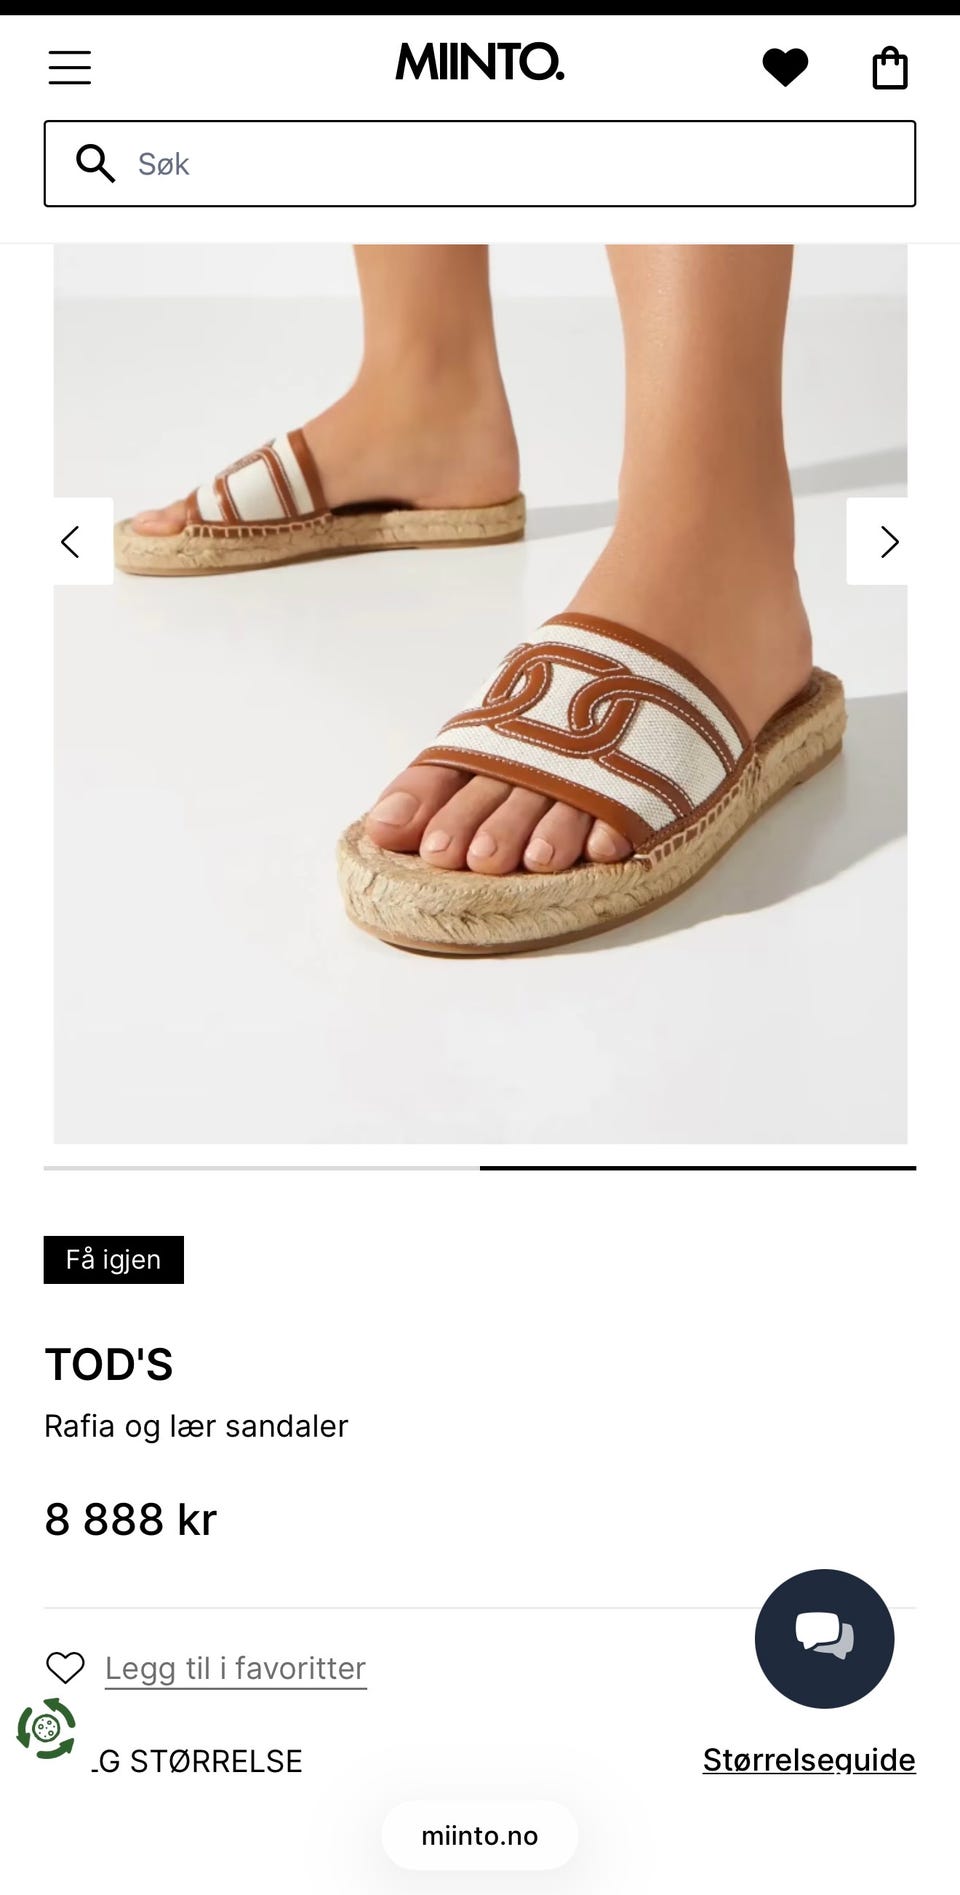Show previous product image

83,541
